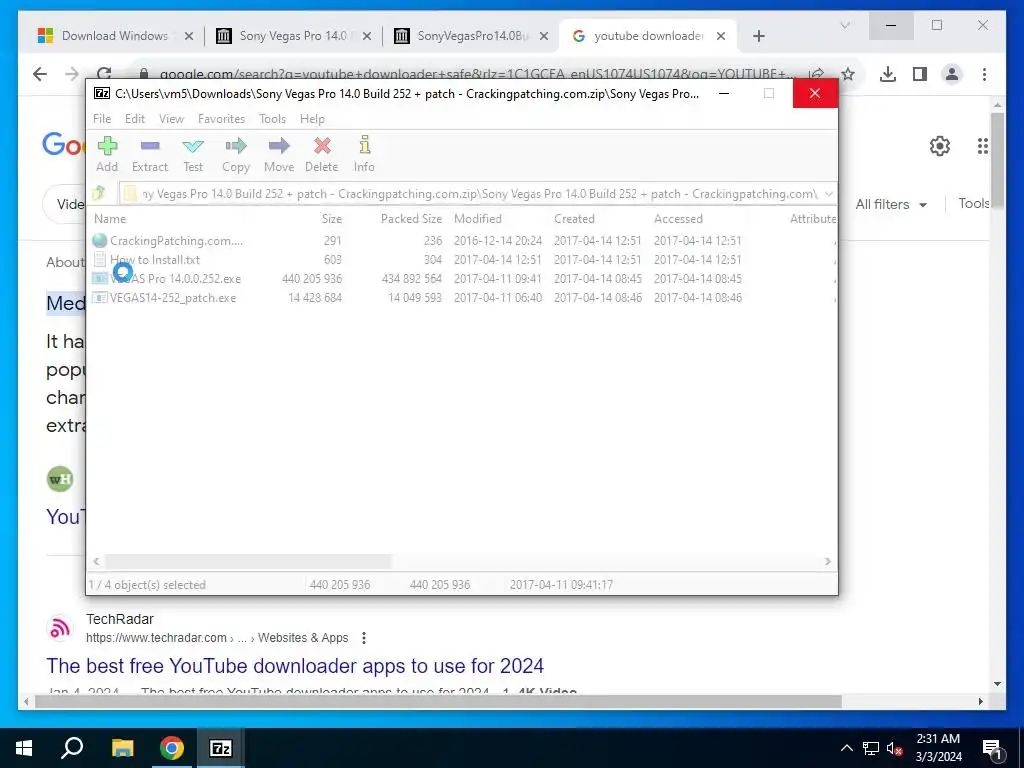
Task: Bookmark this page with the star icon
Action: (x=848, y=74)
